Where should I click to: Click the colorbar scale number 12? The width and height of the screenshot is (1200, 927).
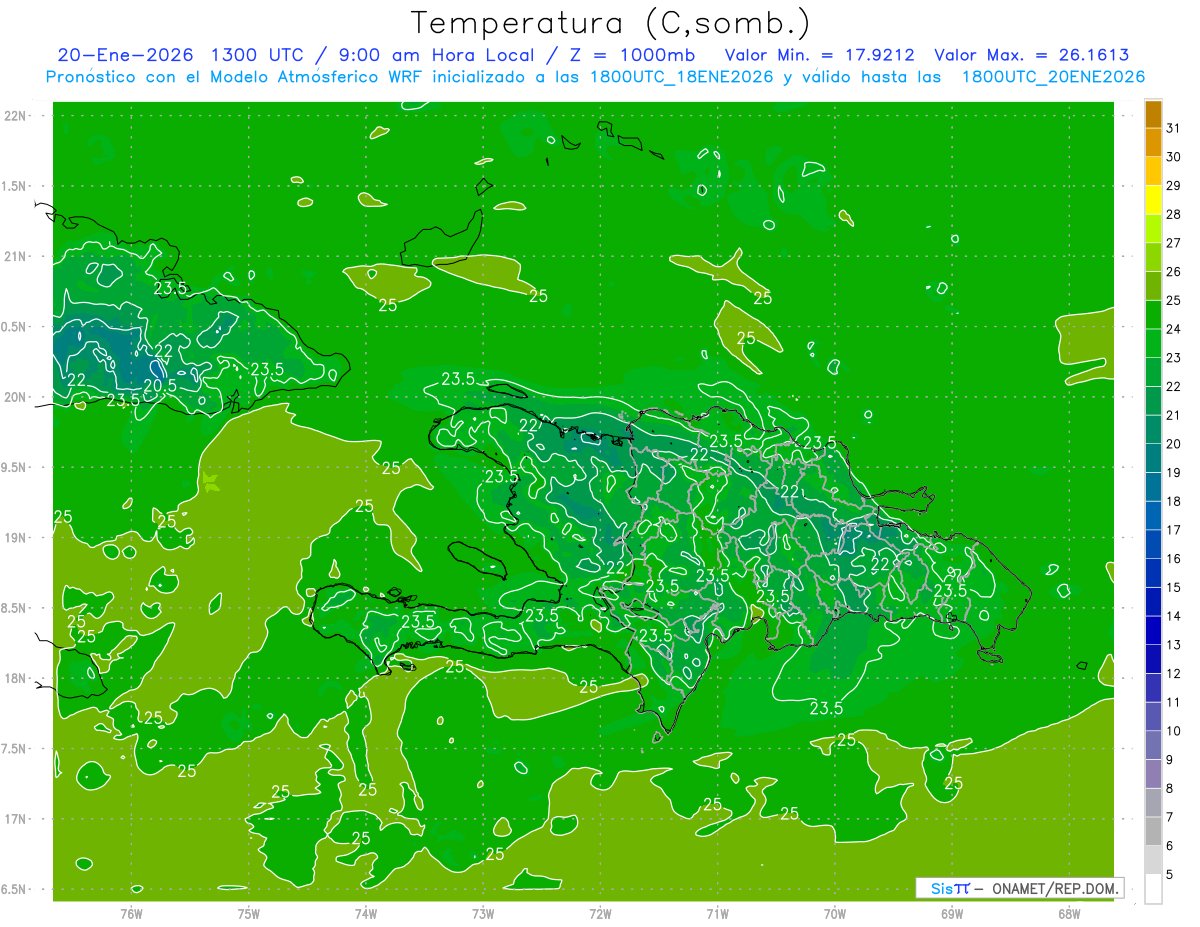[x=1174, y=673]
